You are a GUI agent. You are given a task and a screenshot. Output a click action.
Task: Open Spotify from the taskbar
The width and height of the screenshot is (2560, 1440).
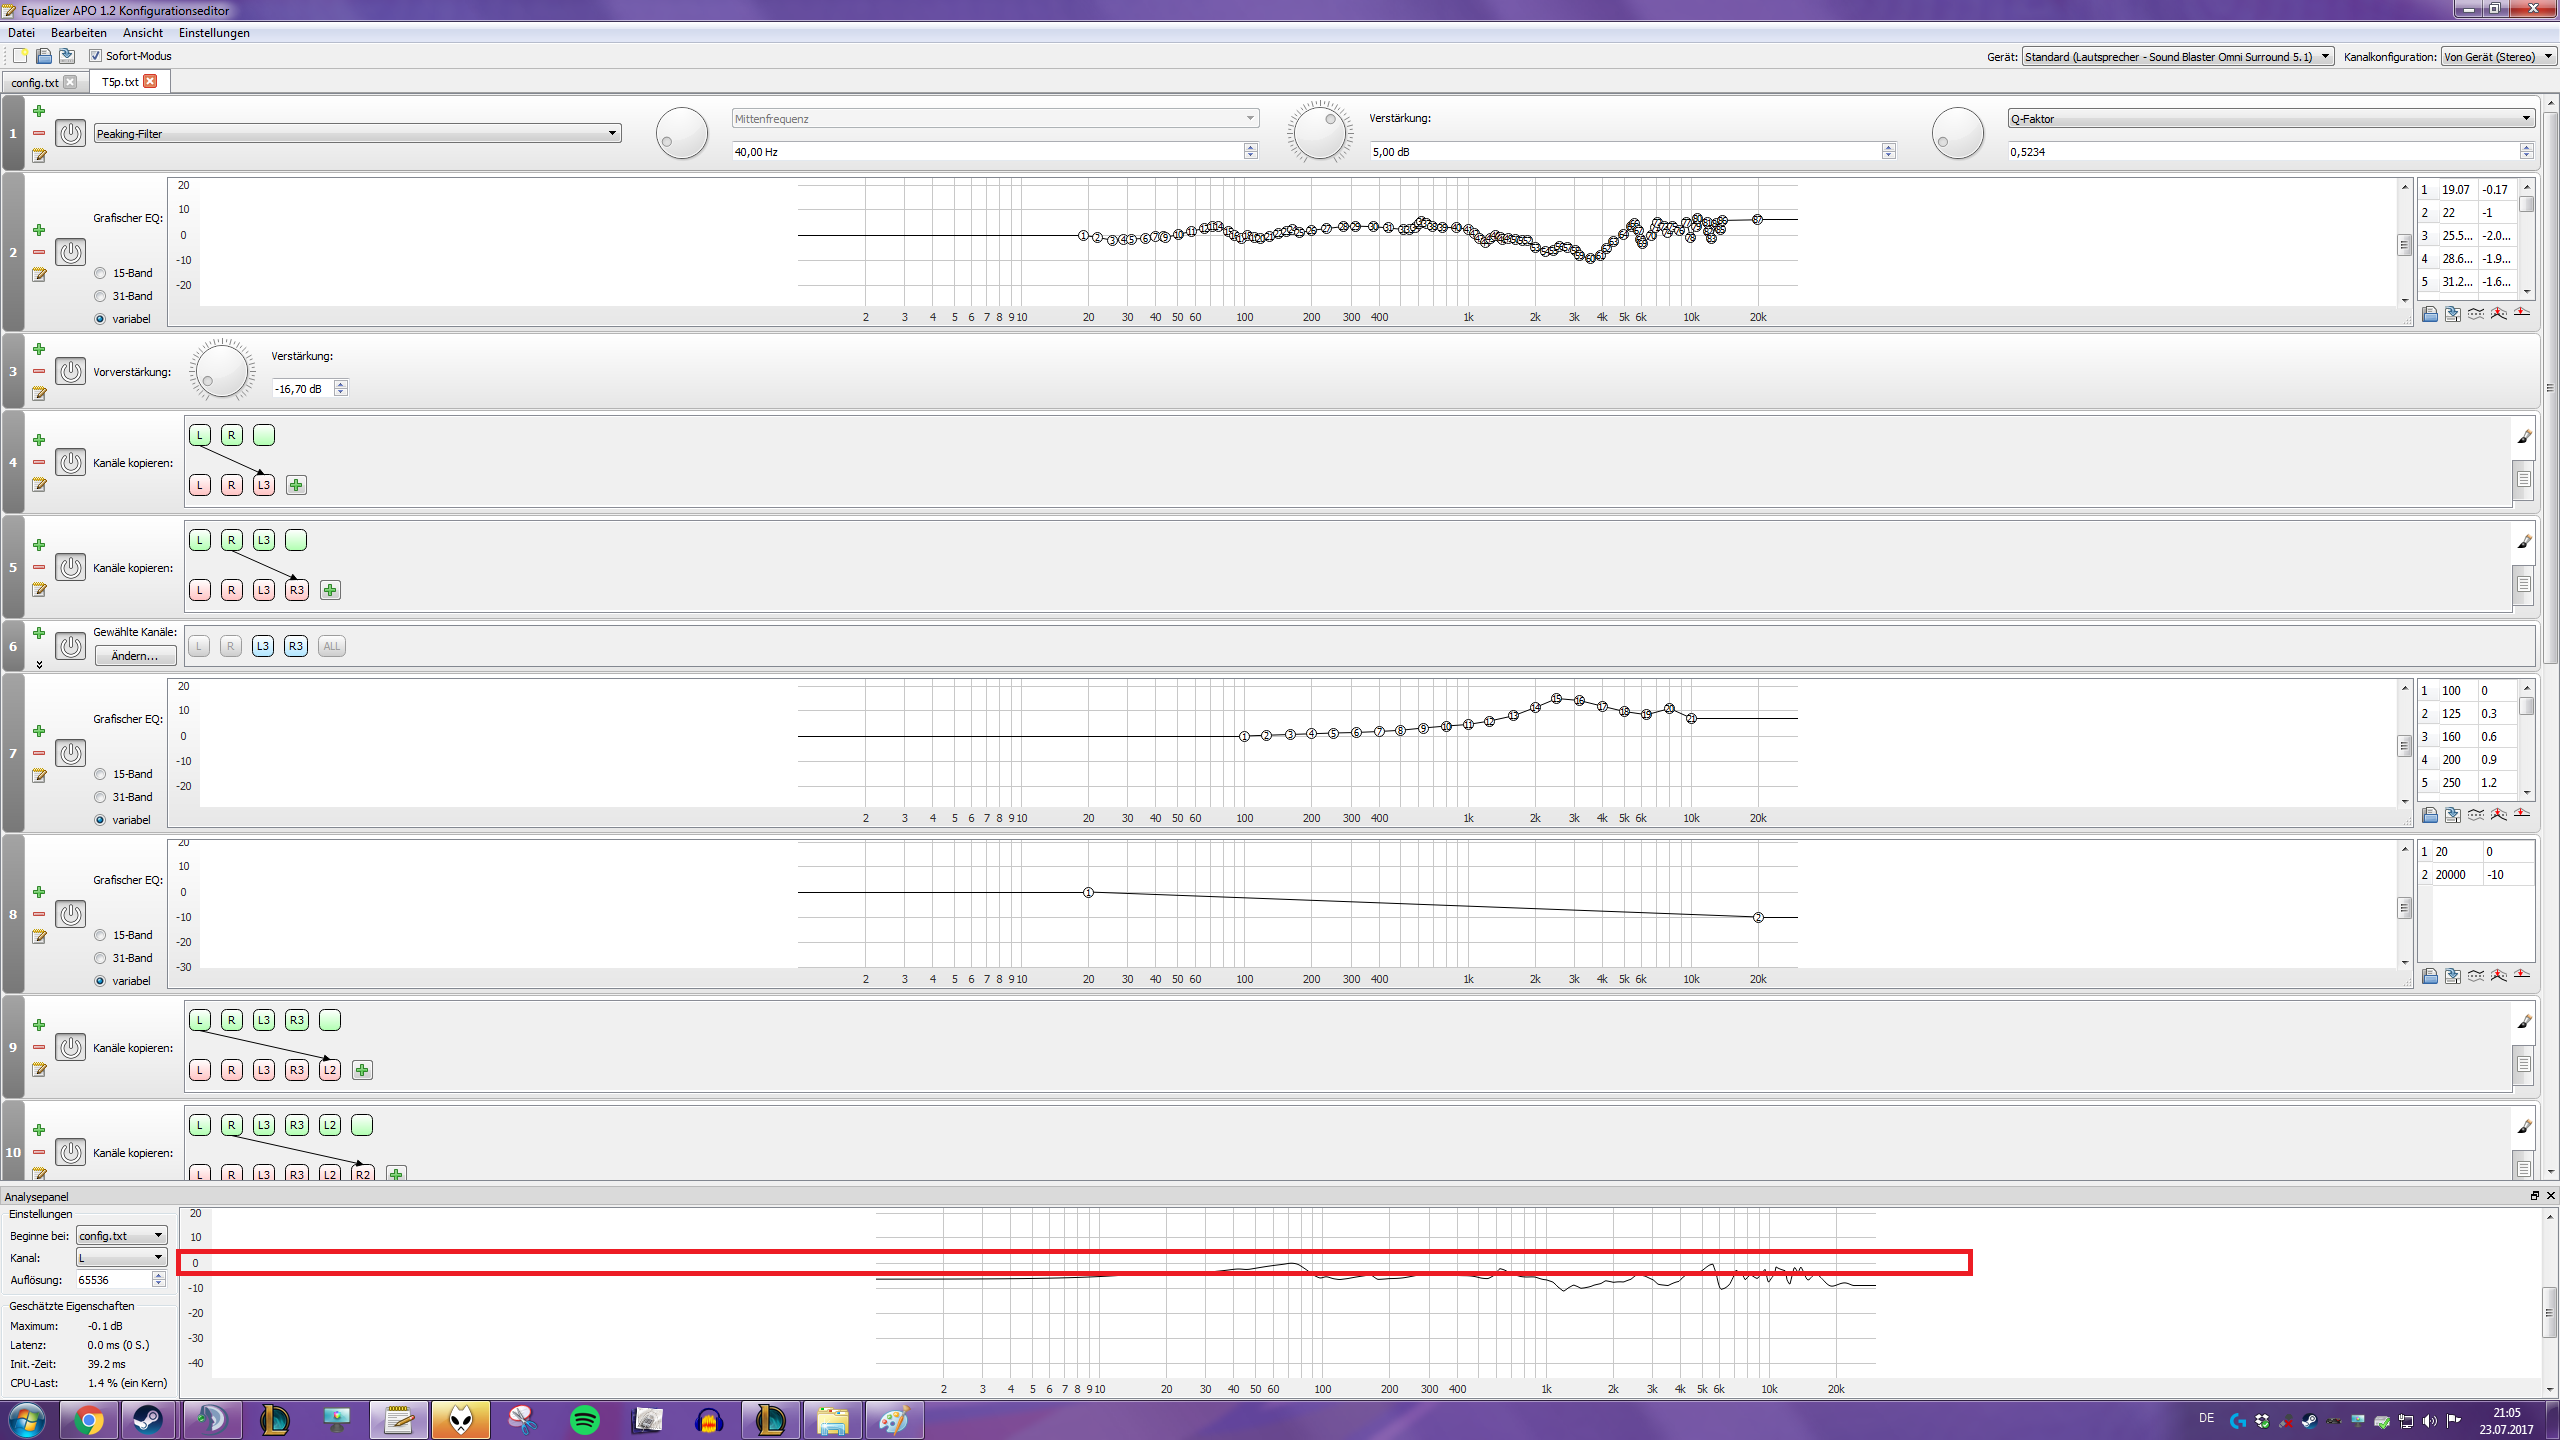click(585, 1420)
